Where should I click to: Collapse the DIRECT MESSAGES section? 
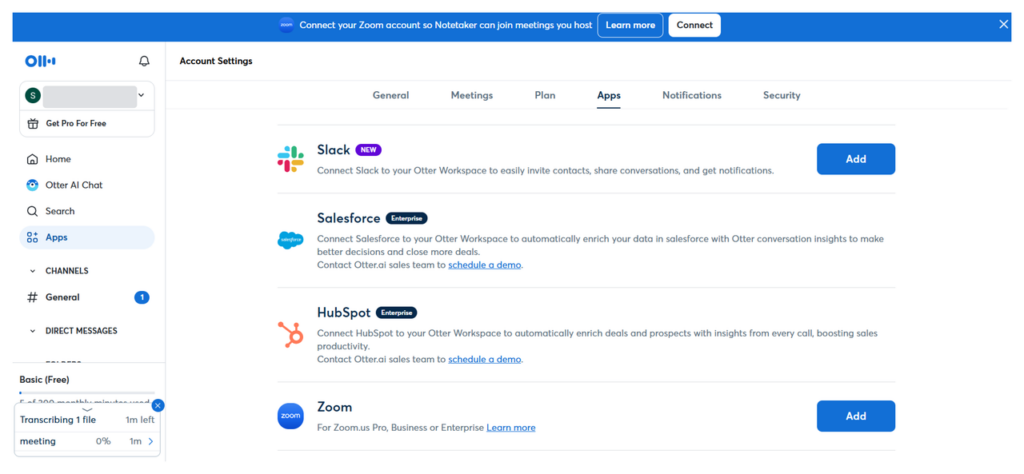tap(33, 331)
